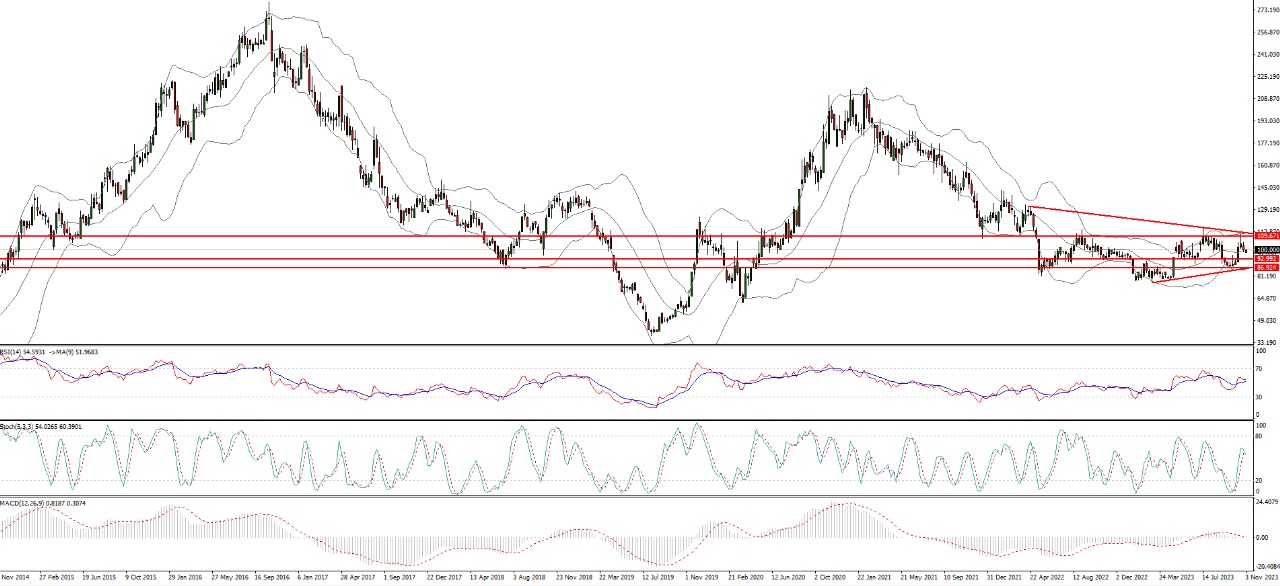Viewport: 1280px width, 586px height.
Task: Click the 177.190 price axis label
Action: (1266, 143)
